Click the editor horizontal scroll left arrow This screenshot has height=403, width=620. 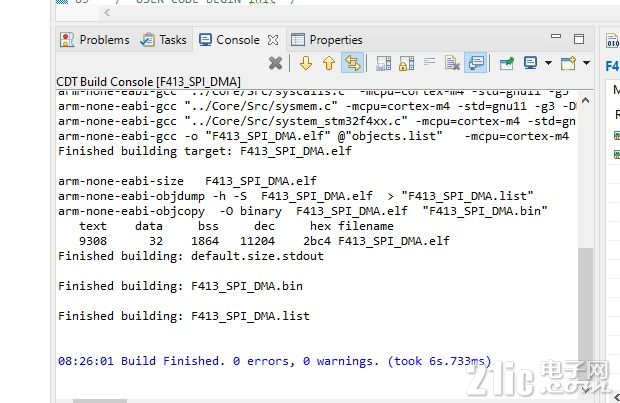(107, 12)
